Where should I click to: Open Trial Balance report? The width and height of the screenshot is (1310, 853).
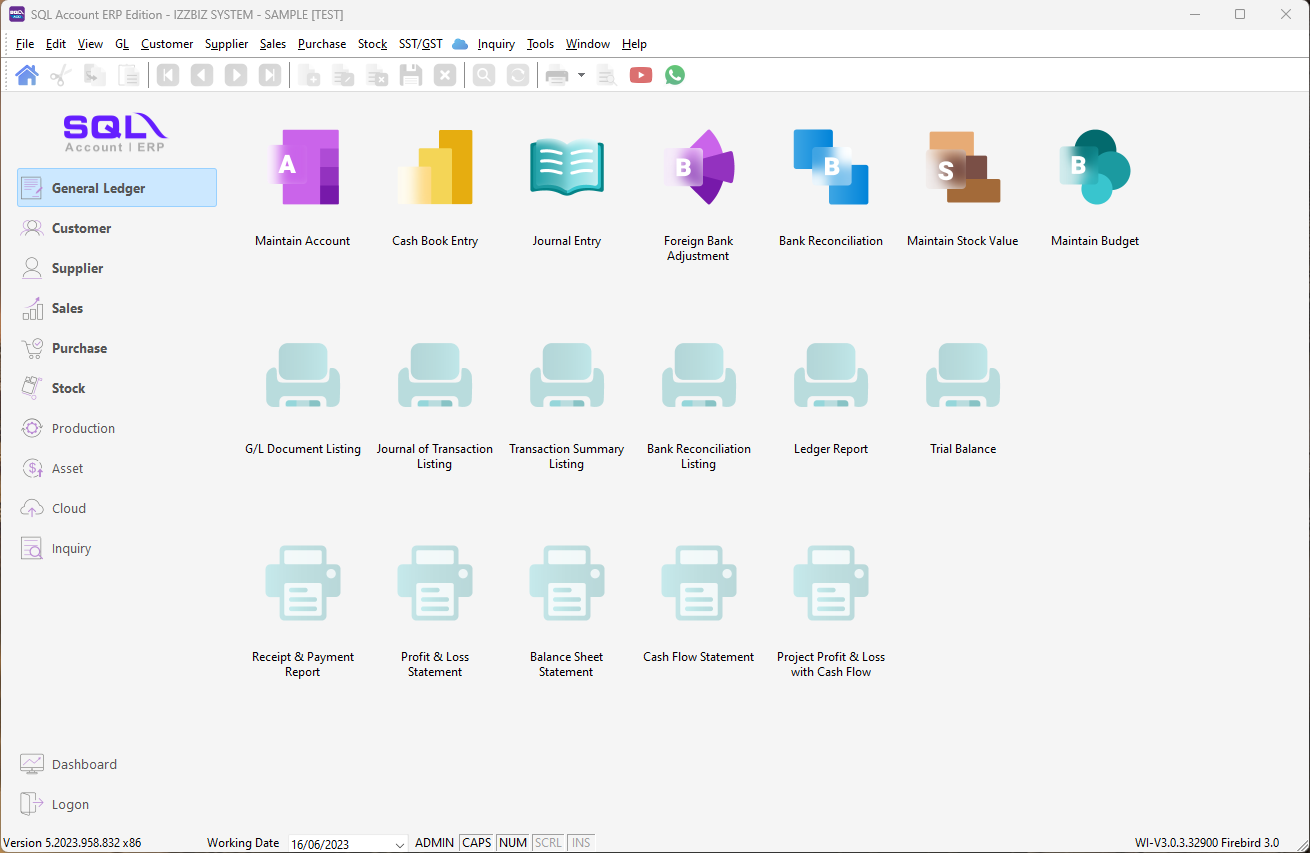click(x=963, y=398)
